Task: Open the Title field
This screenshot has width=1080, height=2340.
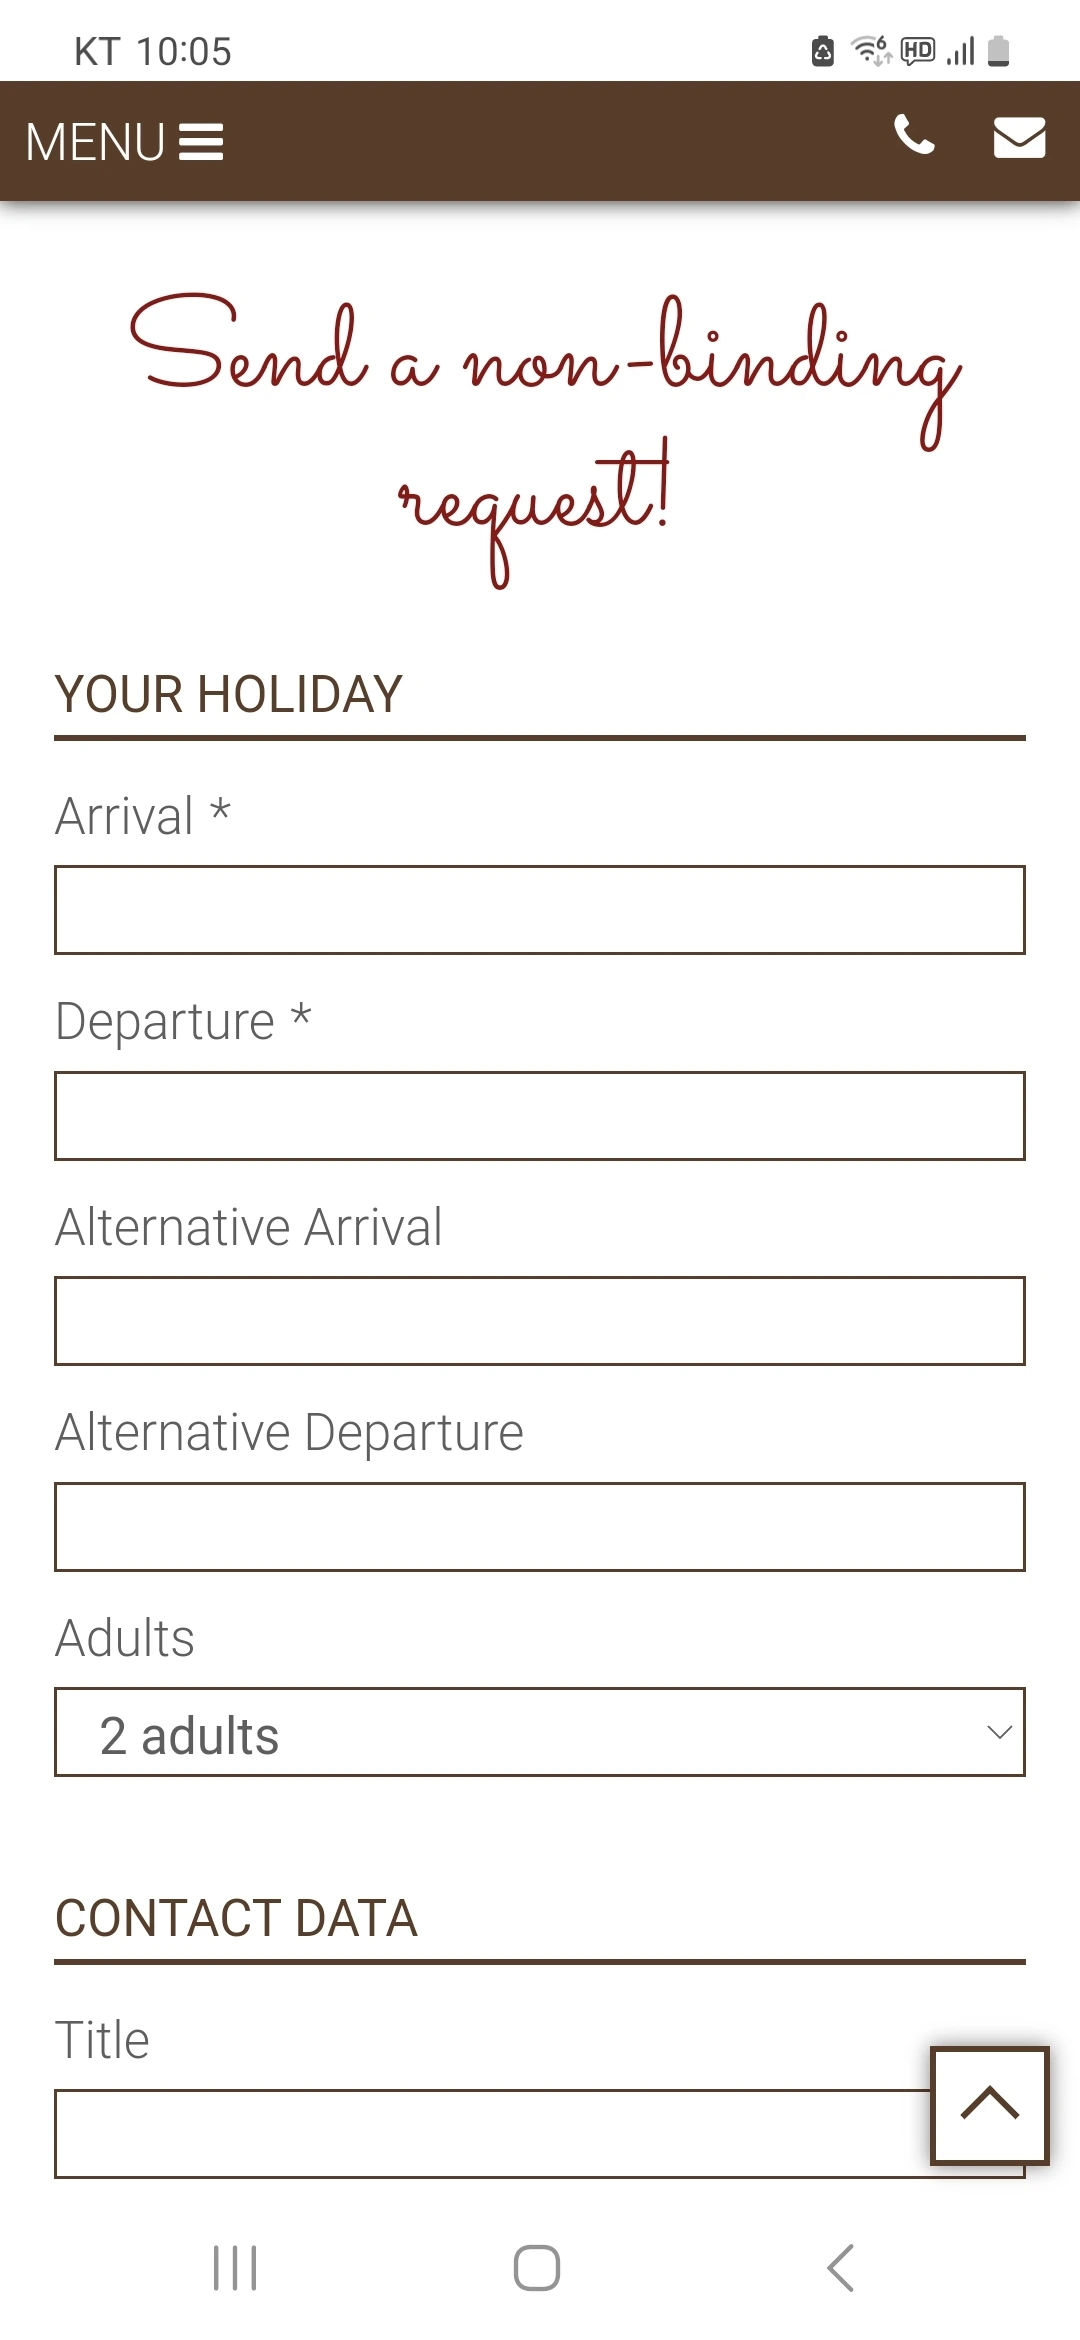Action: [x=490, y=2133]
